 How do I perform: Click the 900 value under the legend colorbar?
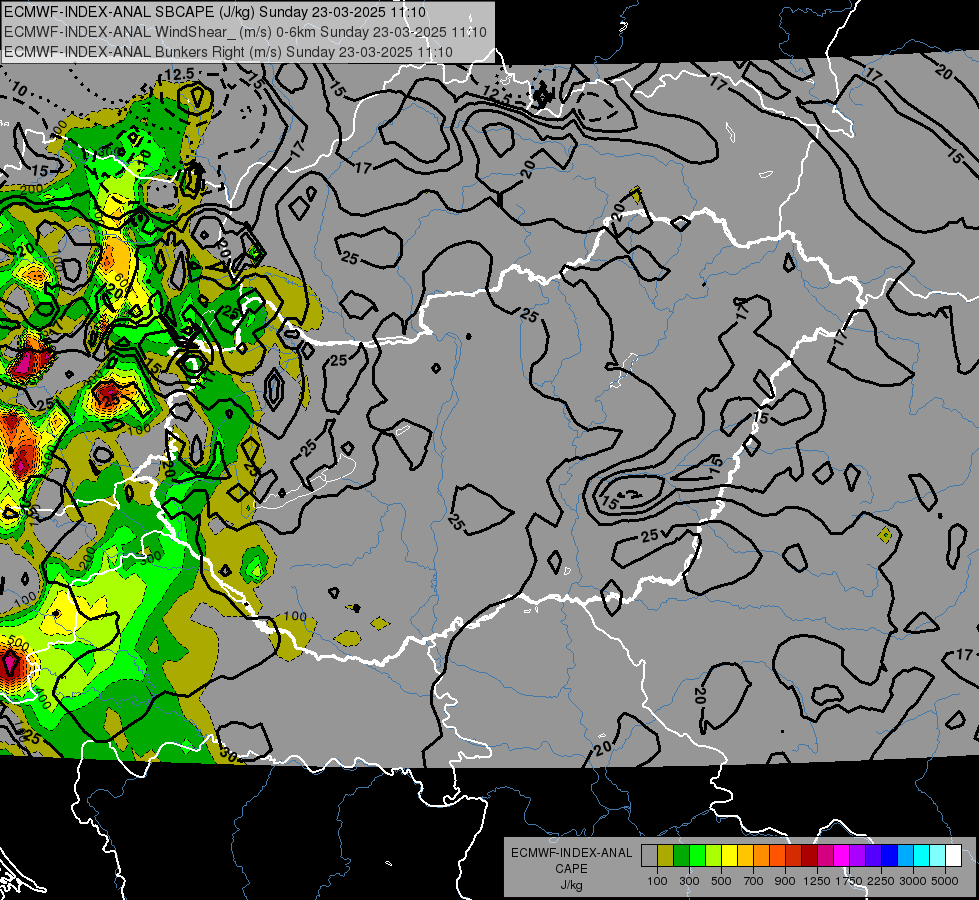(785, 881)
